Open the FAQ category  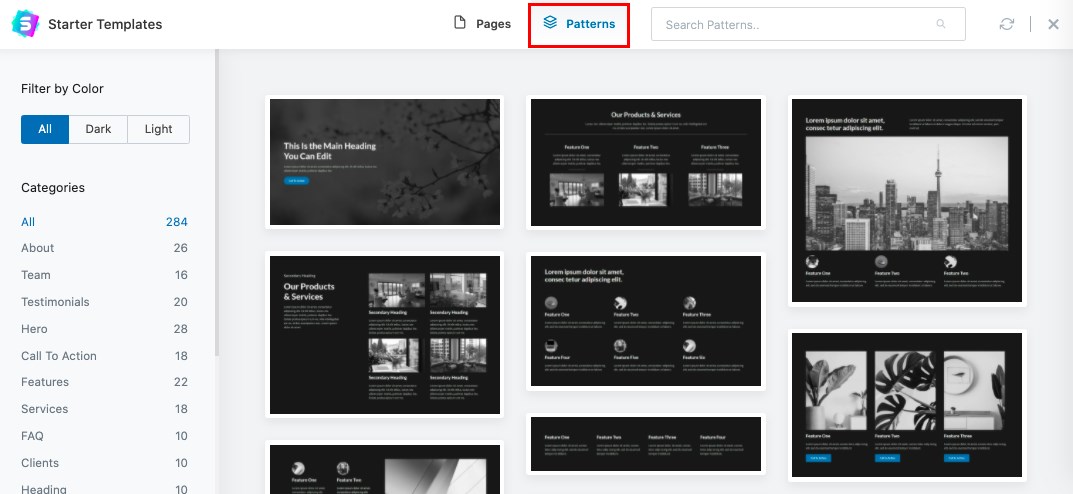tap(104, 436)
